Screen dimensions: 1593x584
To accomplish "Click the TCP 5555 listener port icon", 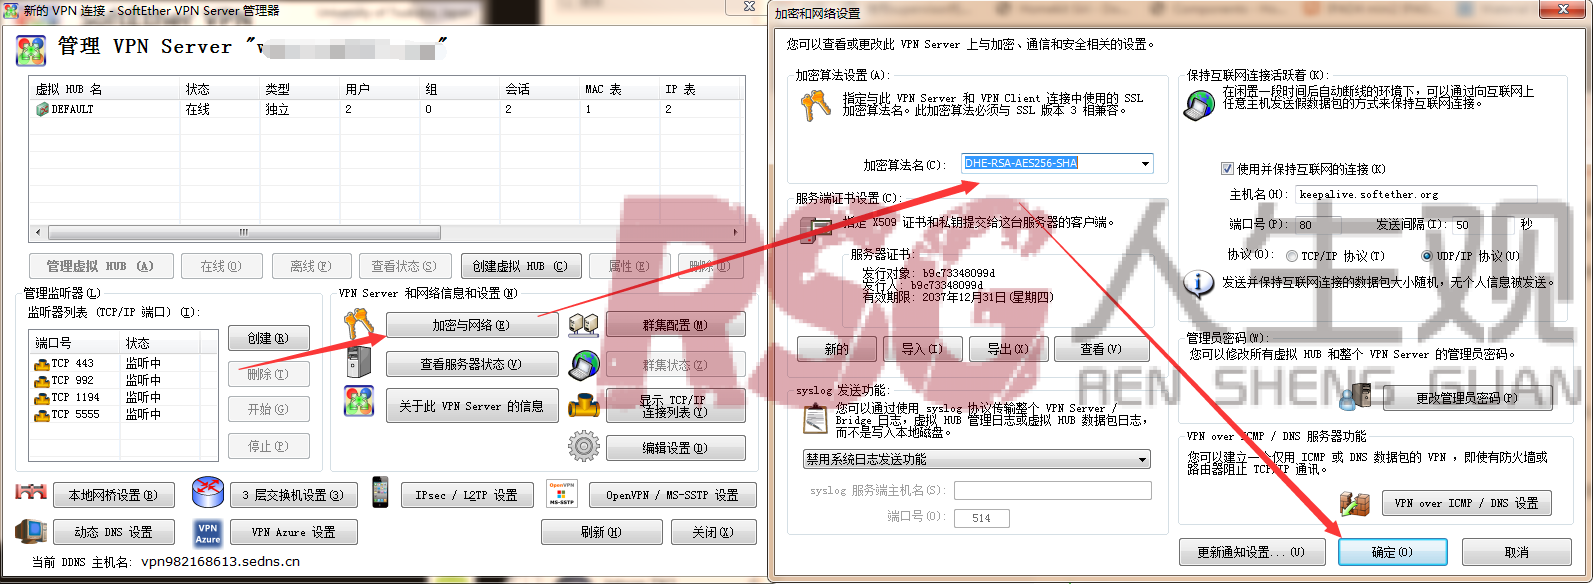I will pos(41,415).
